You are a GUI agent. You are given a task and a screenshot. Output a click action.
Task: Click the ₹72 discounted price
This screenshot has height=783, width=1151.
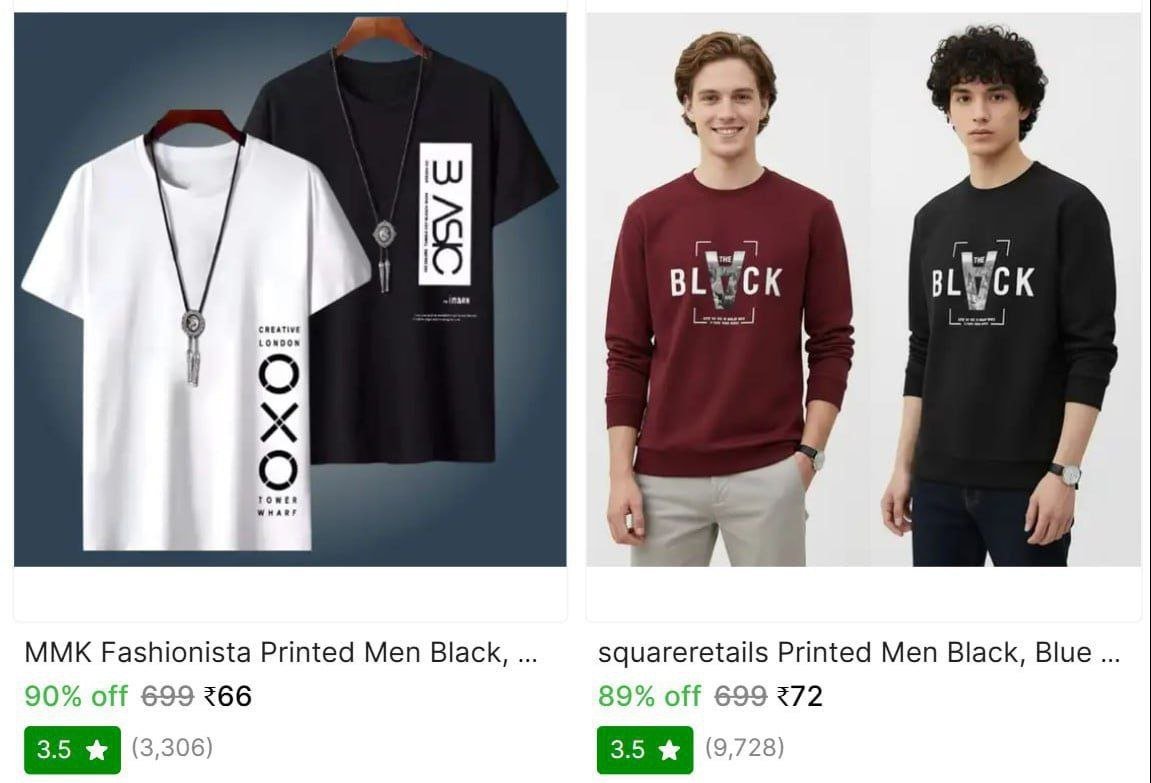click(800, 696)
